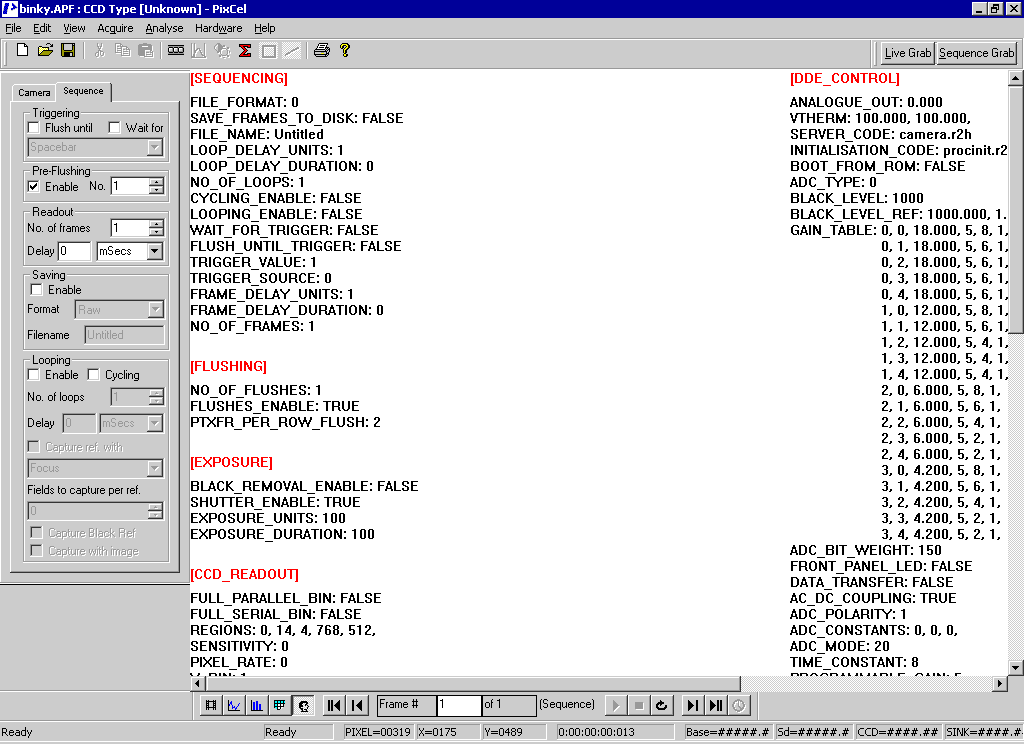Click the Print toolbar icon

coord(321,50)
